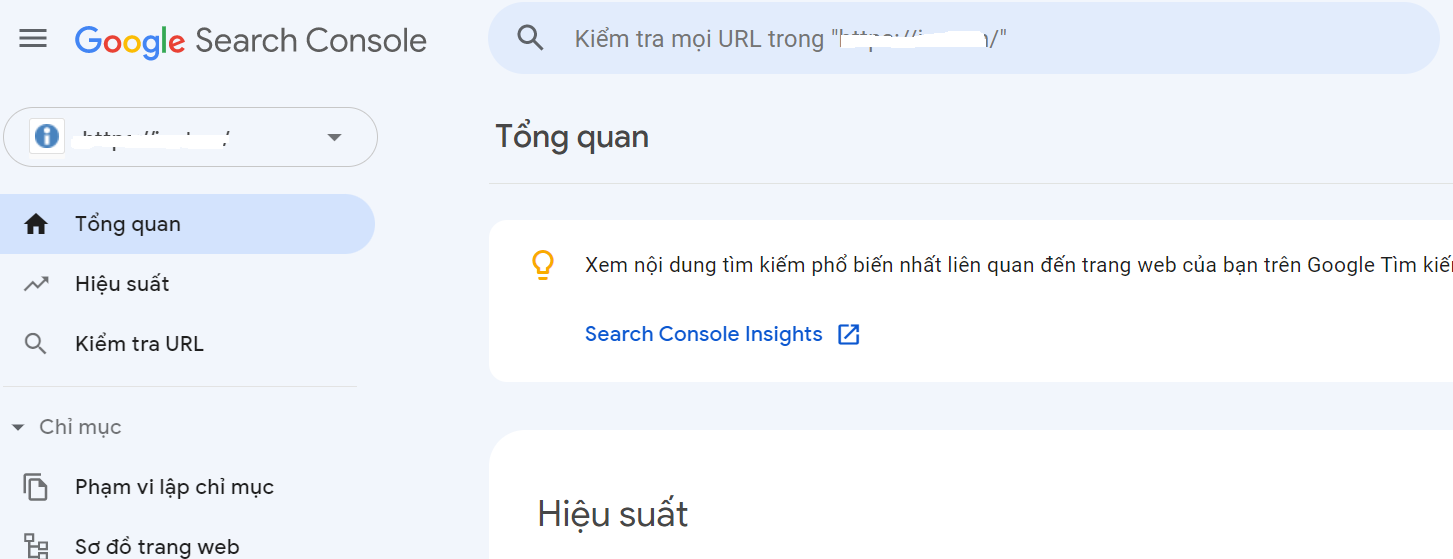
Task: Click the magnifier icon in search bar
Action: click(x=530, y=38)
